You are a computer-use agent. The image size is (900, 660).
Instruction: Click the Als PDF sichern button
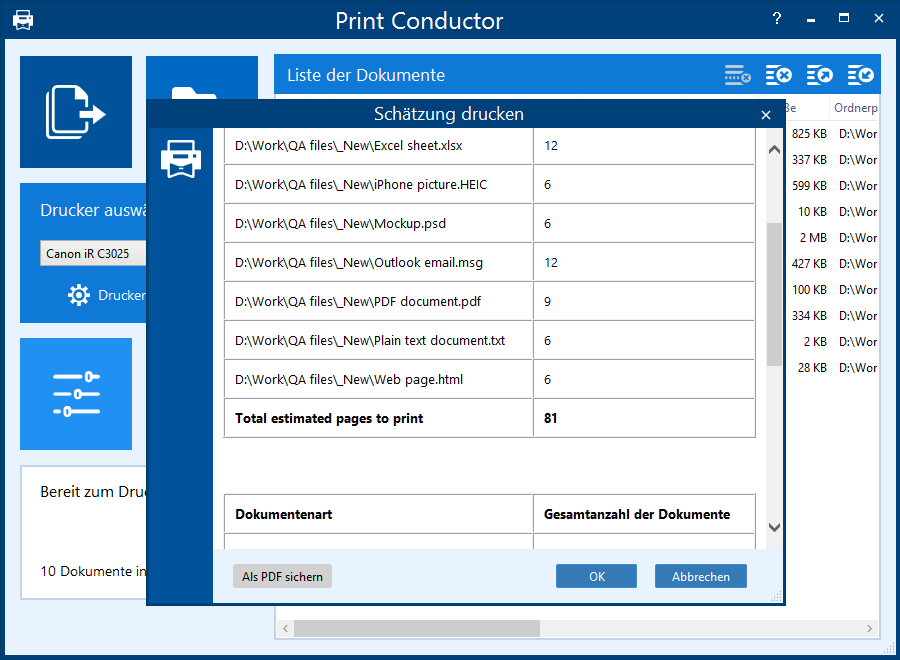[282, 576]
